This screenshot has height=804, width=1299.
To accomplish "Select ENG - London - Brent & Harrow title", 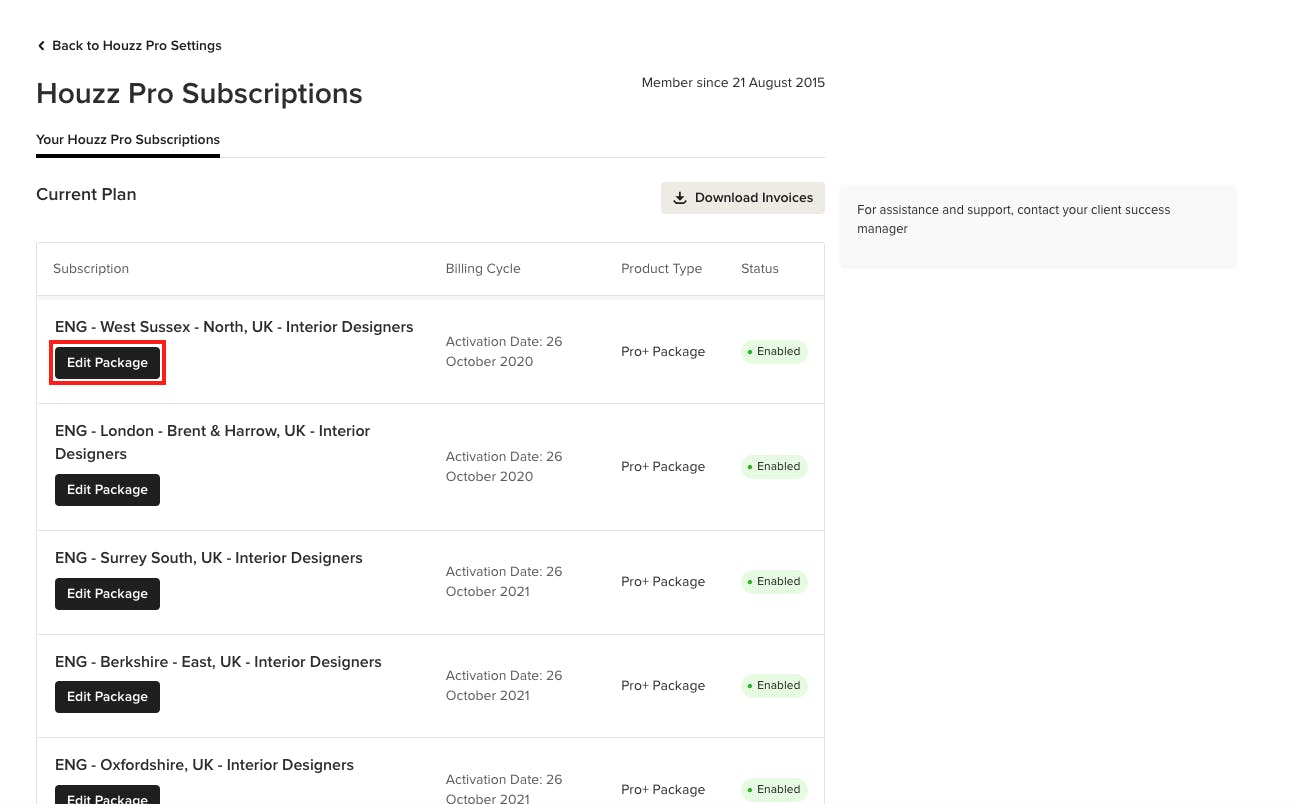I will click(x=212, y=442).
